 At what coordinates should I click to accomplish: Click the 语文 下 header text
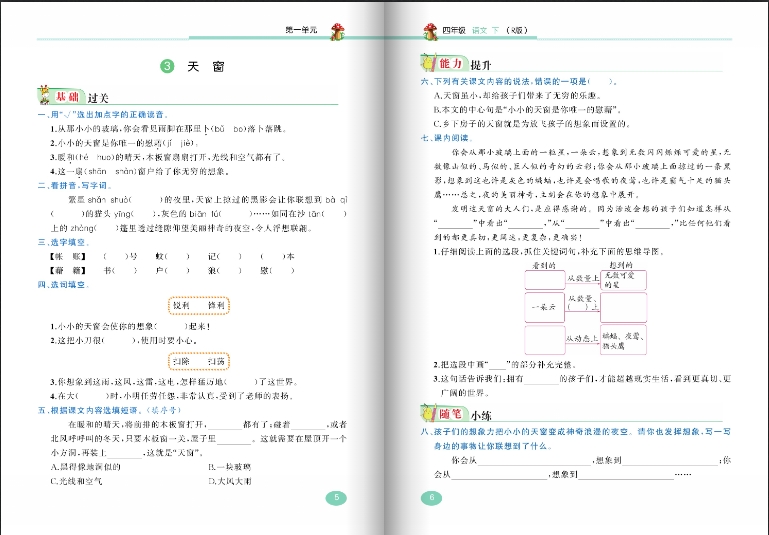pos(488,32)
